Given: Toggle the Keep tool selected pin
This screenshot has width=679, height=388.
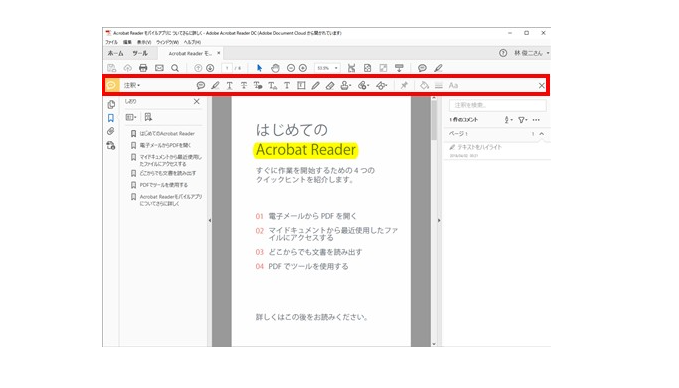Looking at the screenshot, I should tap(404, 85).
